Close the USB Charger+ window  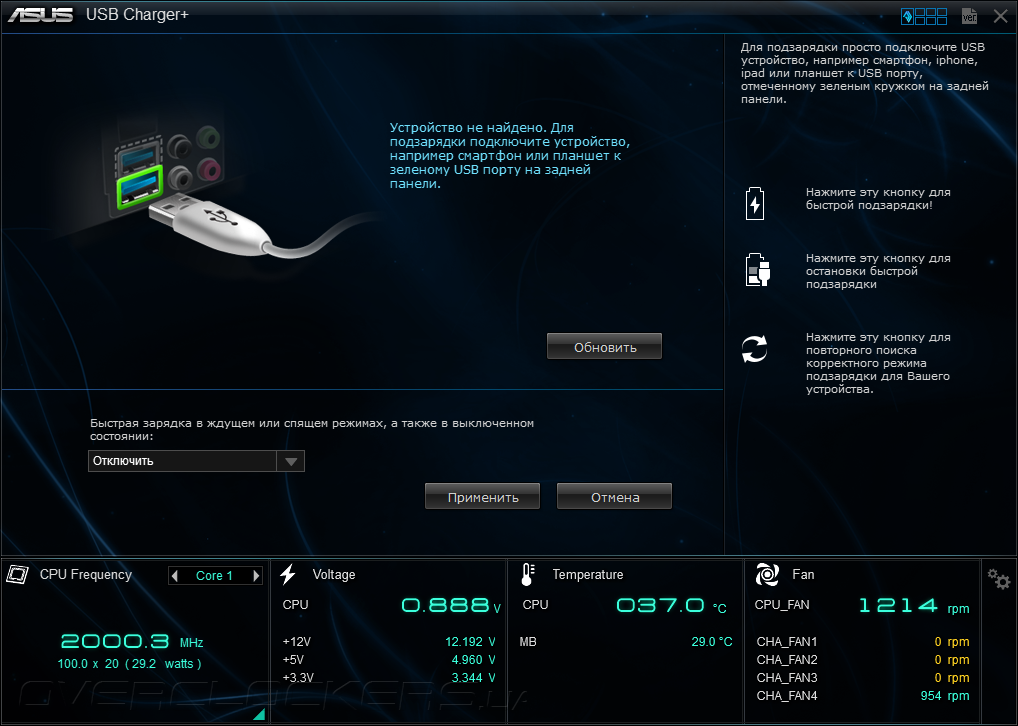[x=1000, y=16]
